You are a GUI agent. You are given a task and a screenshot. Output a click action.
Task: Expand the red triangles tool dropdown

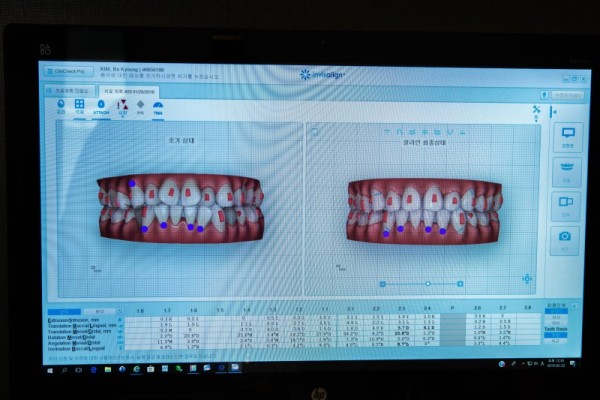click(x=122, y=115)
